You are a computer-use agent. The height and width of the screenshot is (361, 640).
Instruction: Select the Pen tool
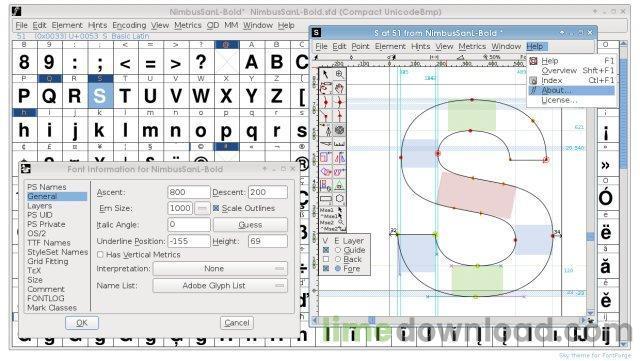coord(325,130)
